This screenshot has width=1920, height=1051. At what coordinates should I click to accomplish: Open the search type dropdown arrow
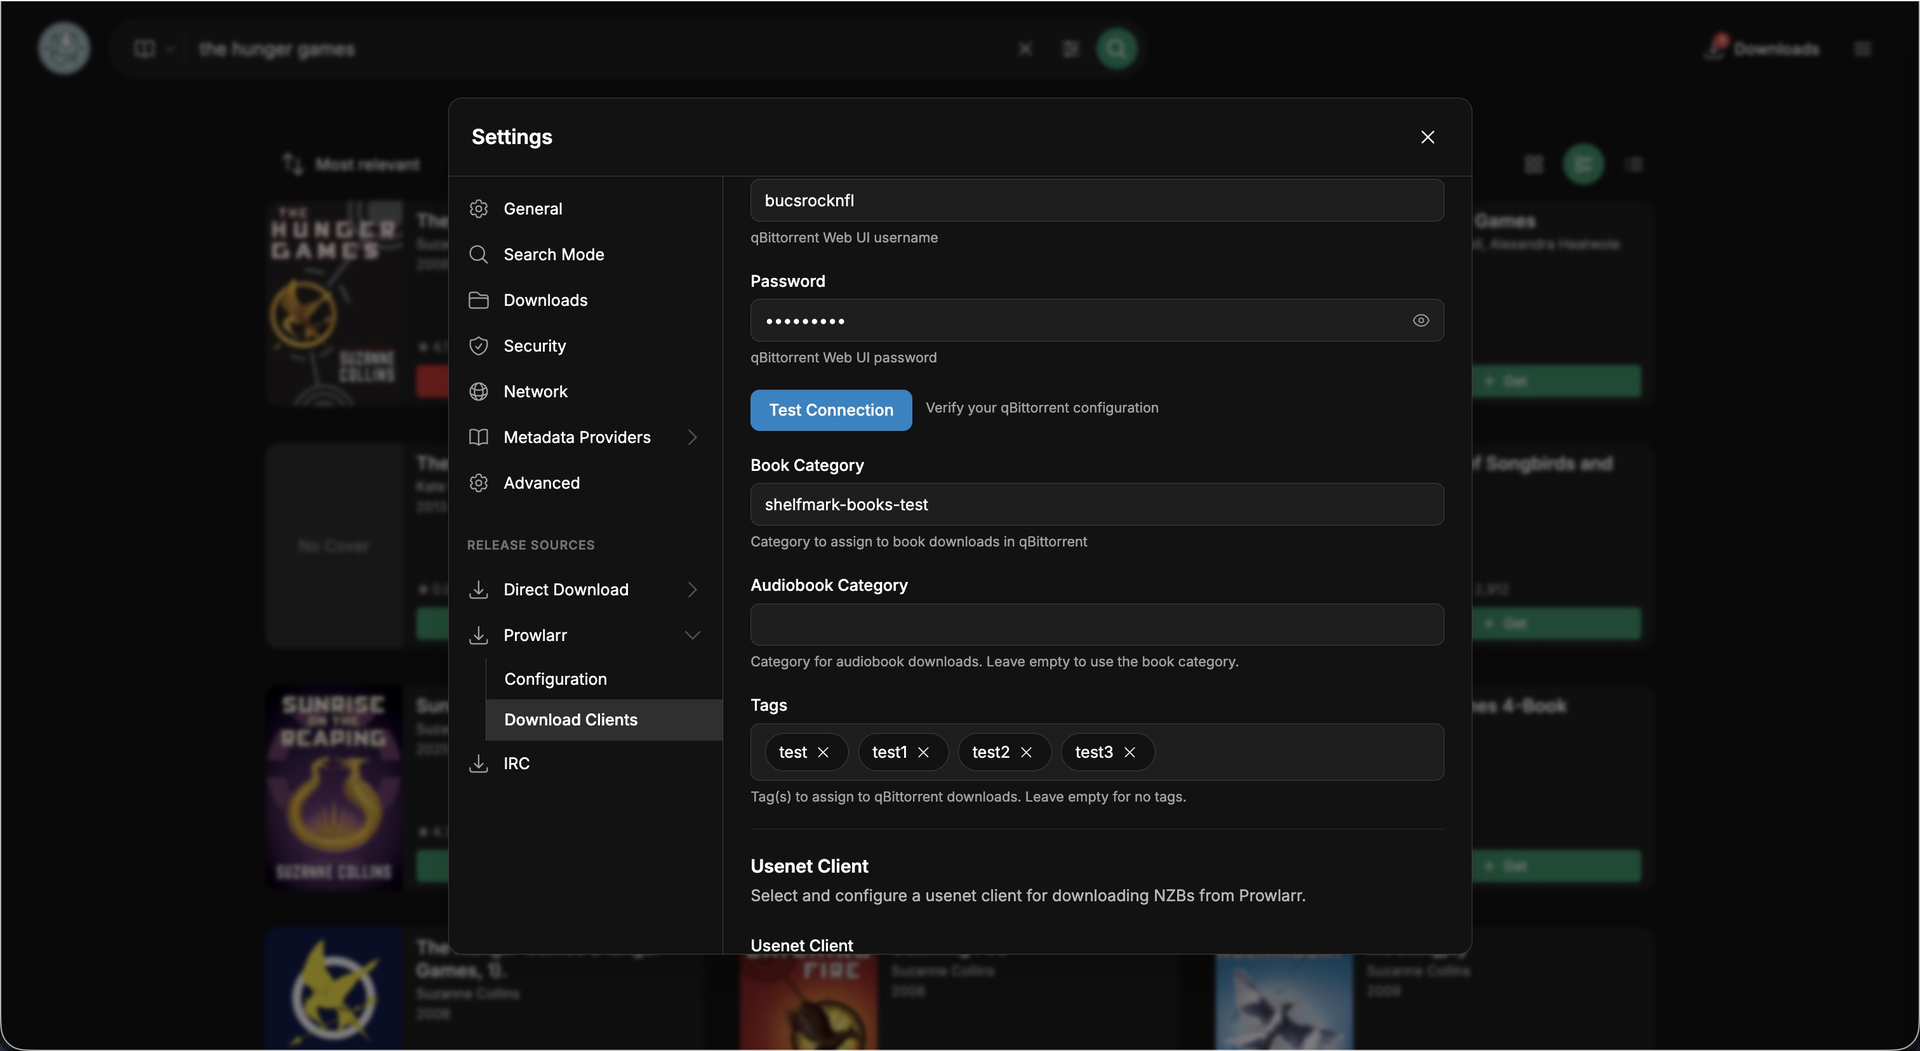tap(170, 49)
